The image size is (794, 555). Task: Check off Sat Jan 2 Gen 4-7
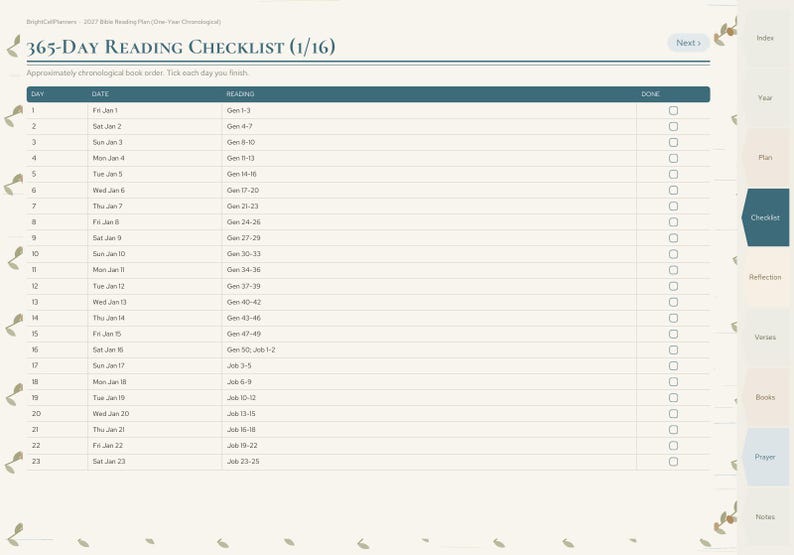pos(673,127)
